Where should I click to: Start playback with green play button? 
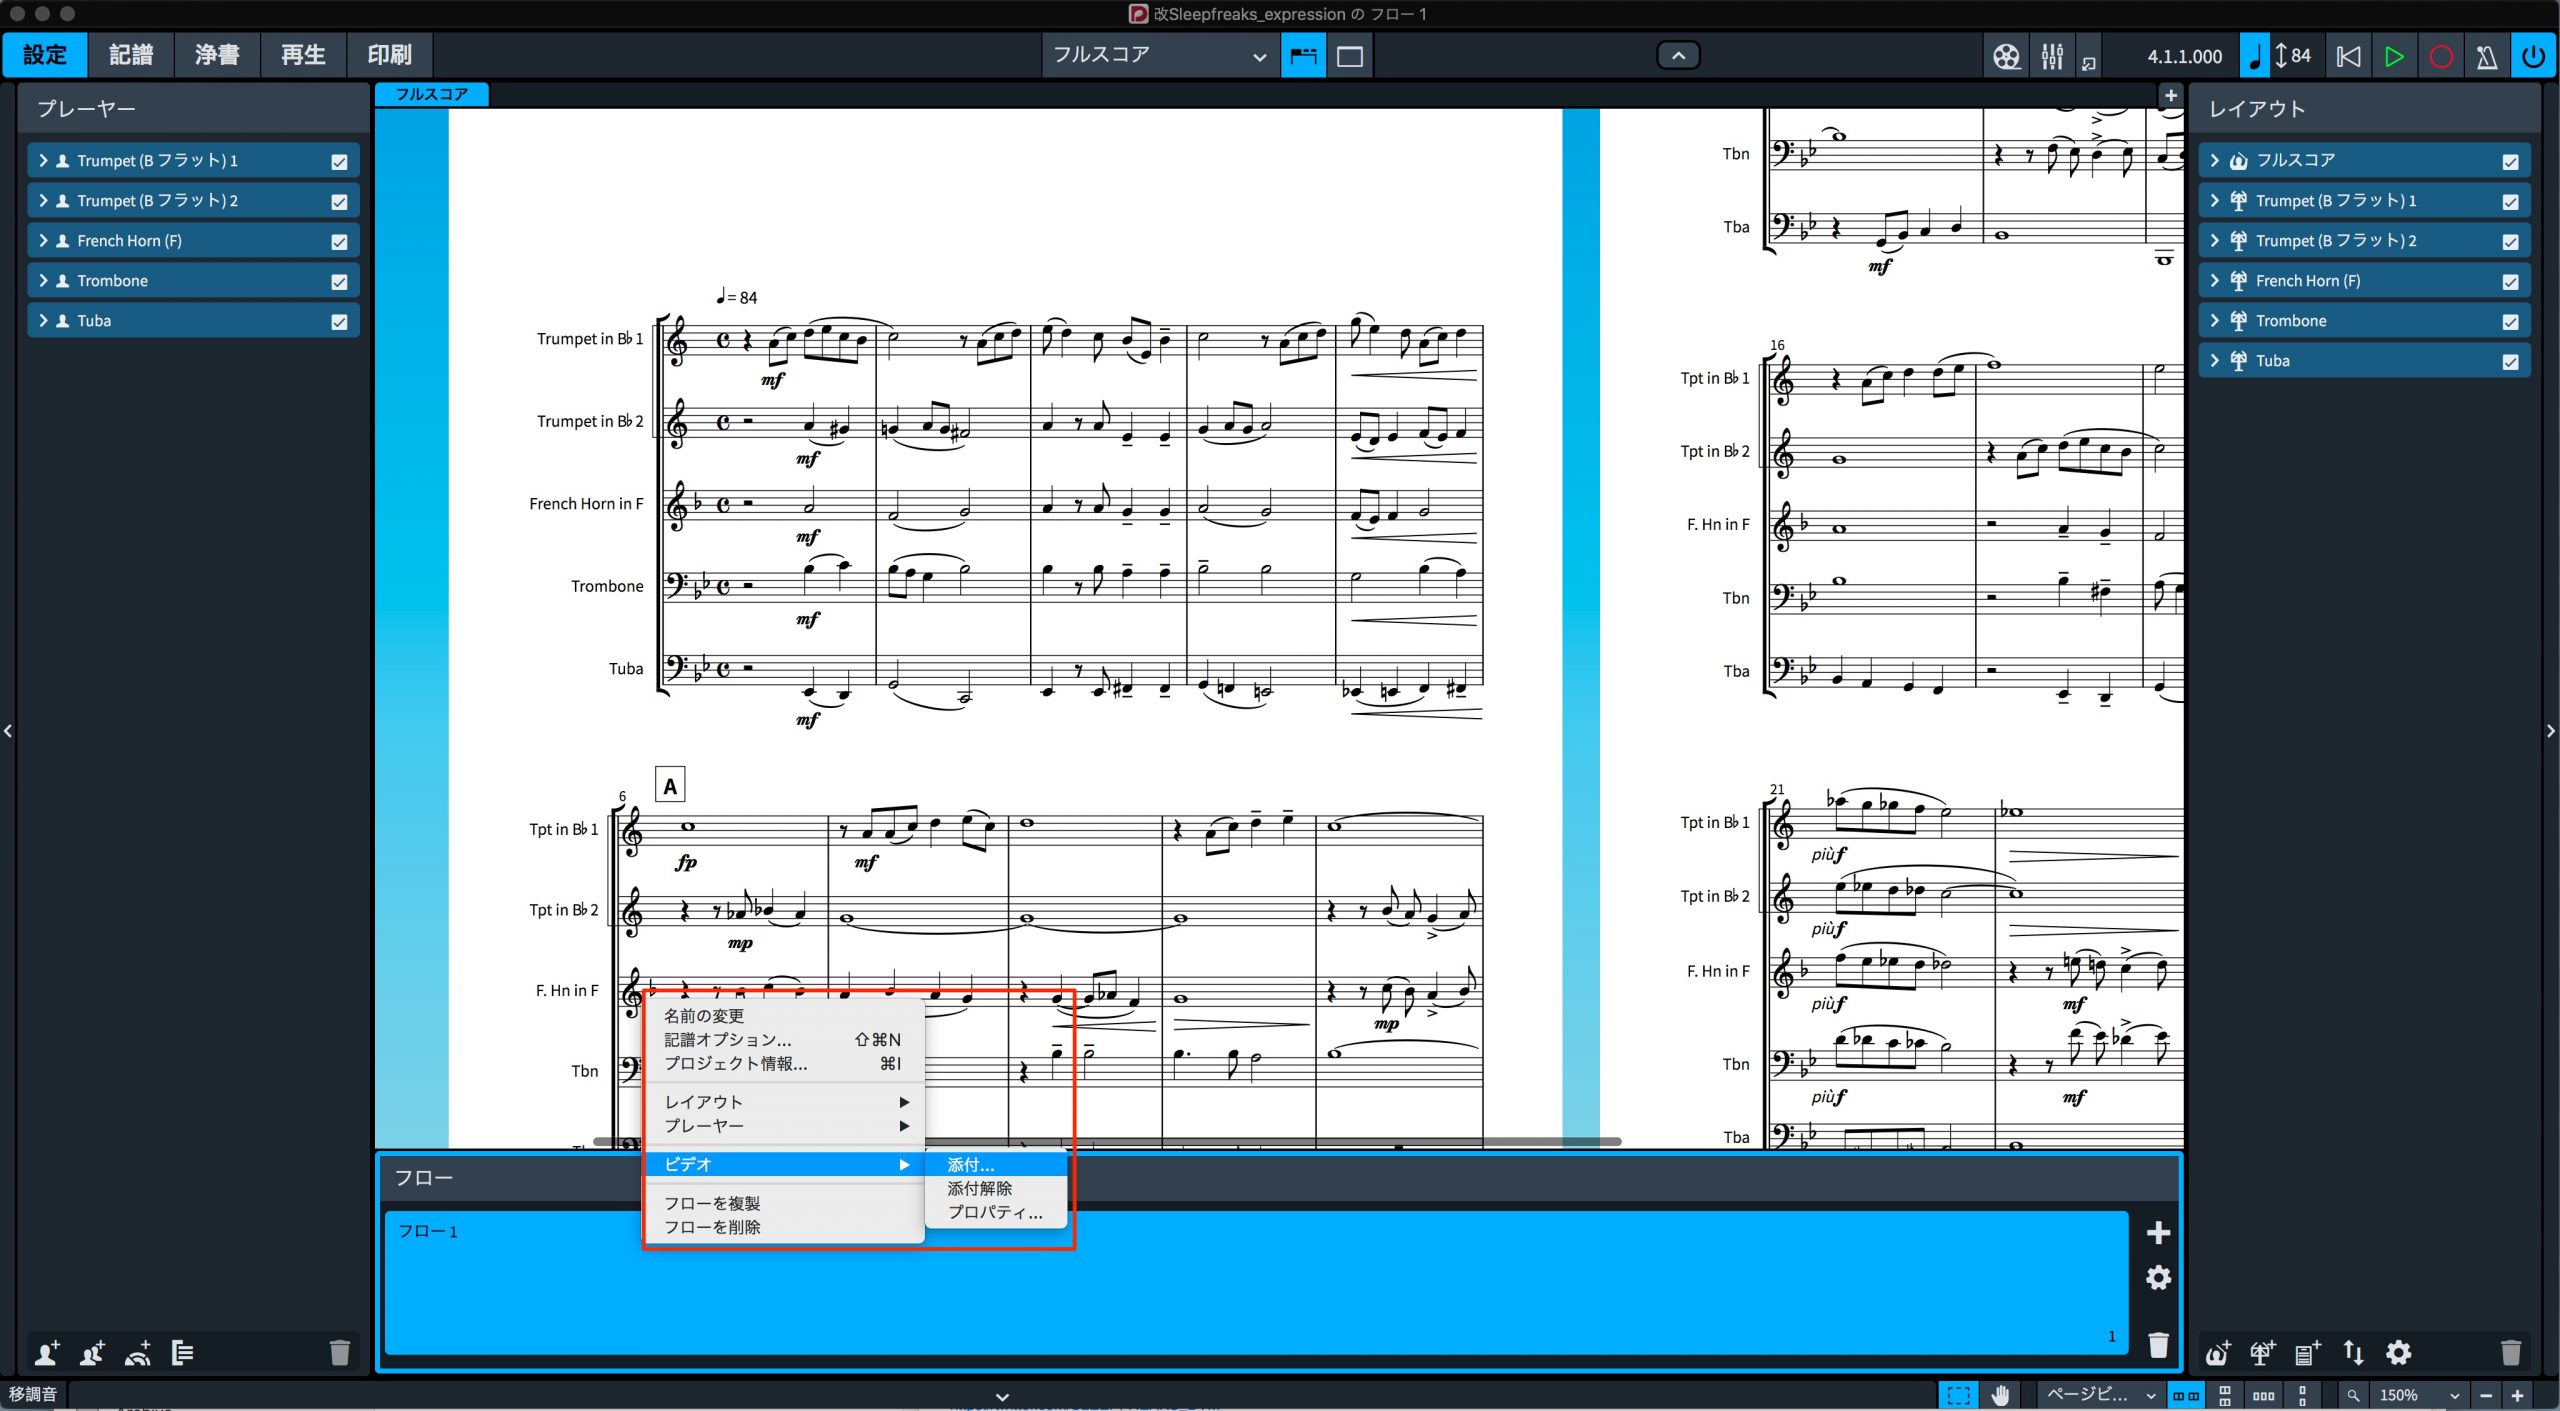tap(2394, 56)
